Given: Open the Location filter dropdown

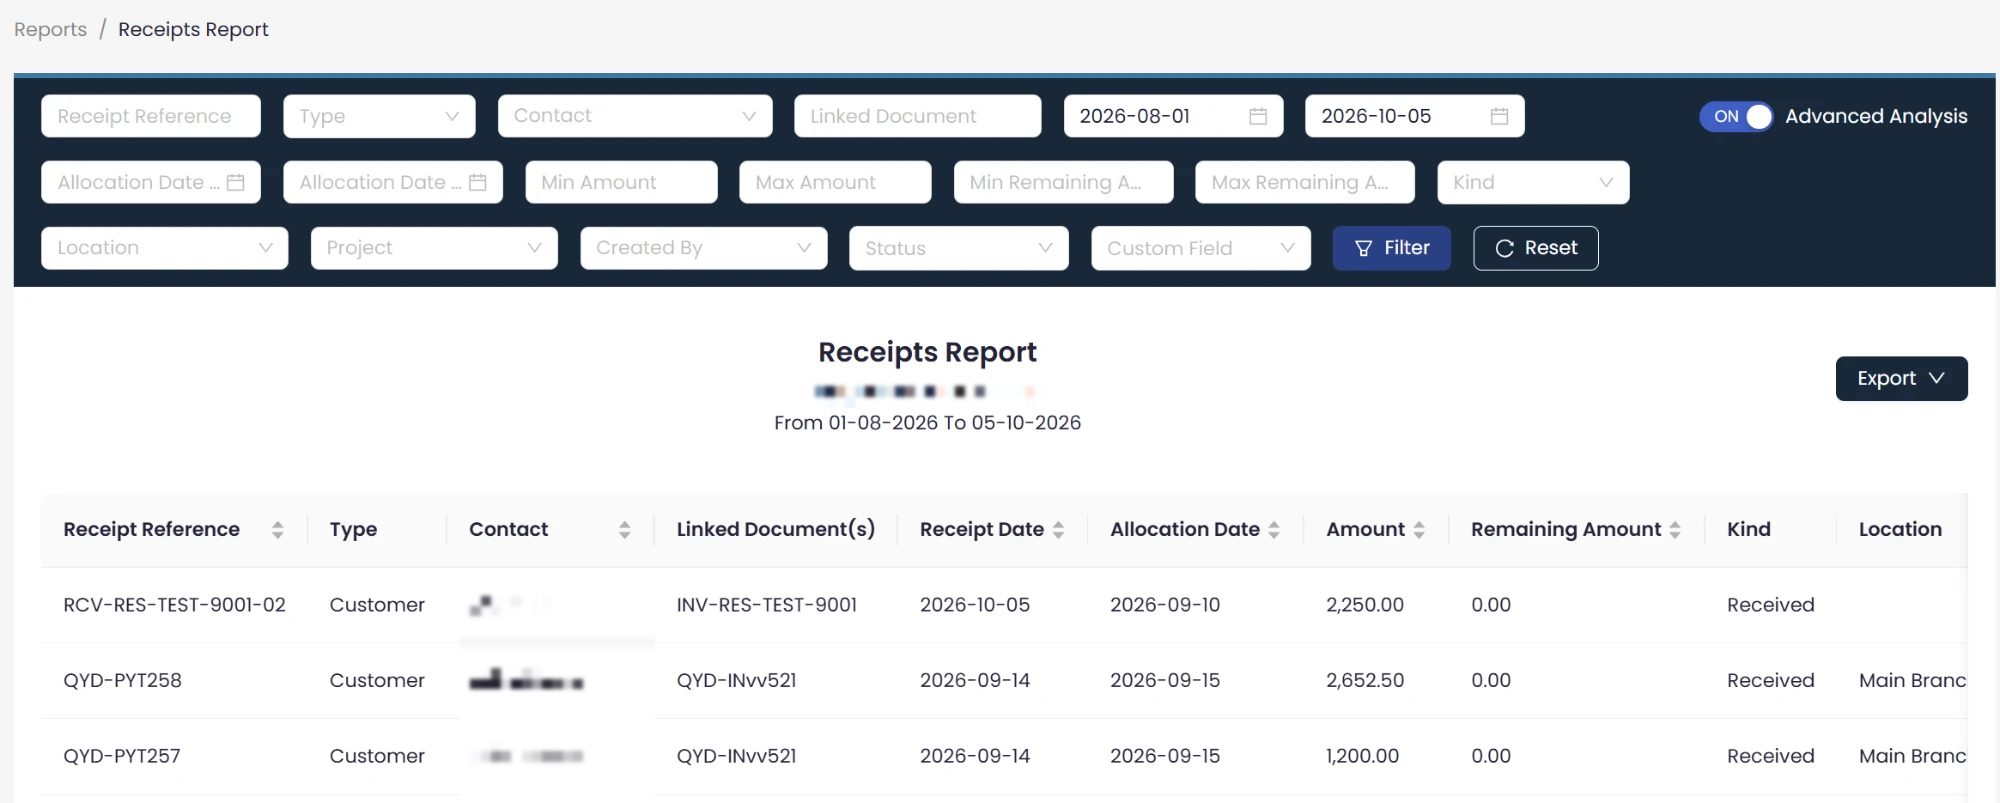Looking at the screenshot, I should 164,248.
